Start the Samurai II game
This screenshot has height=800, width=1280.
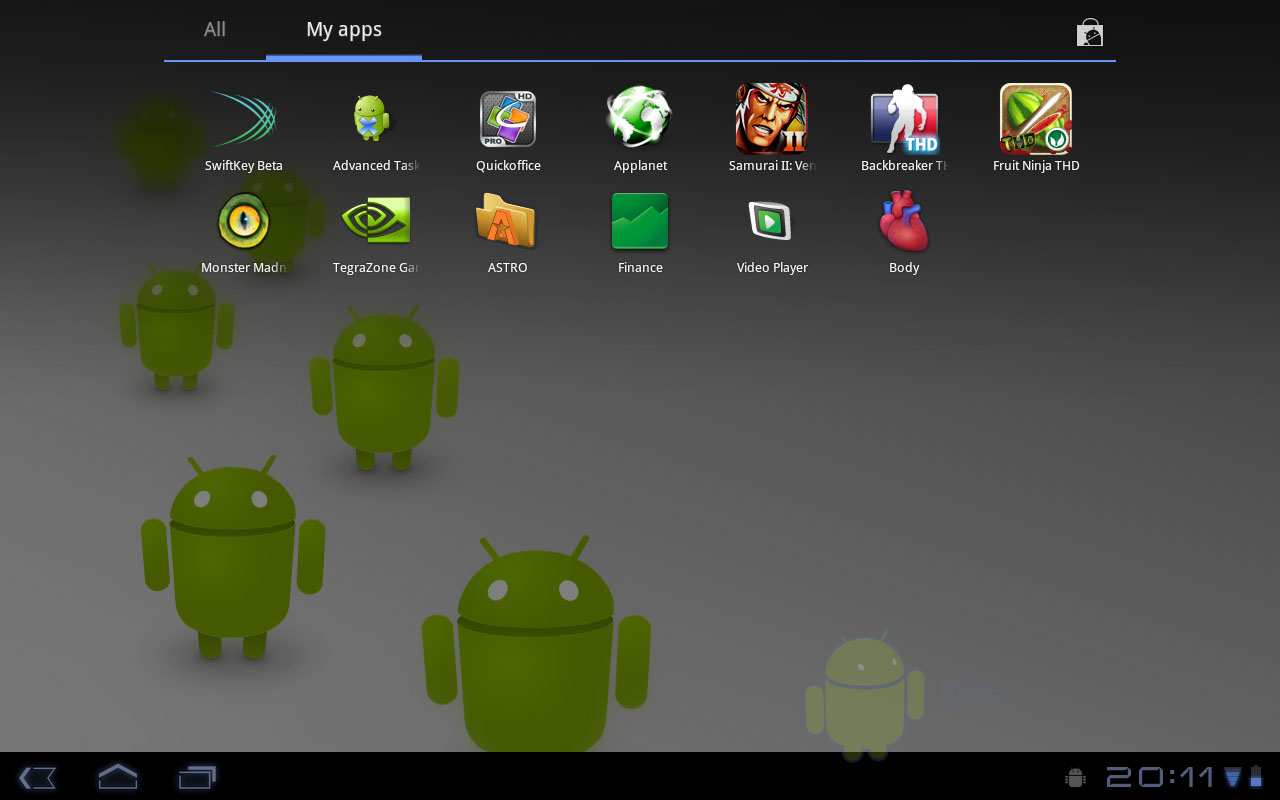coord(772,130)
